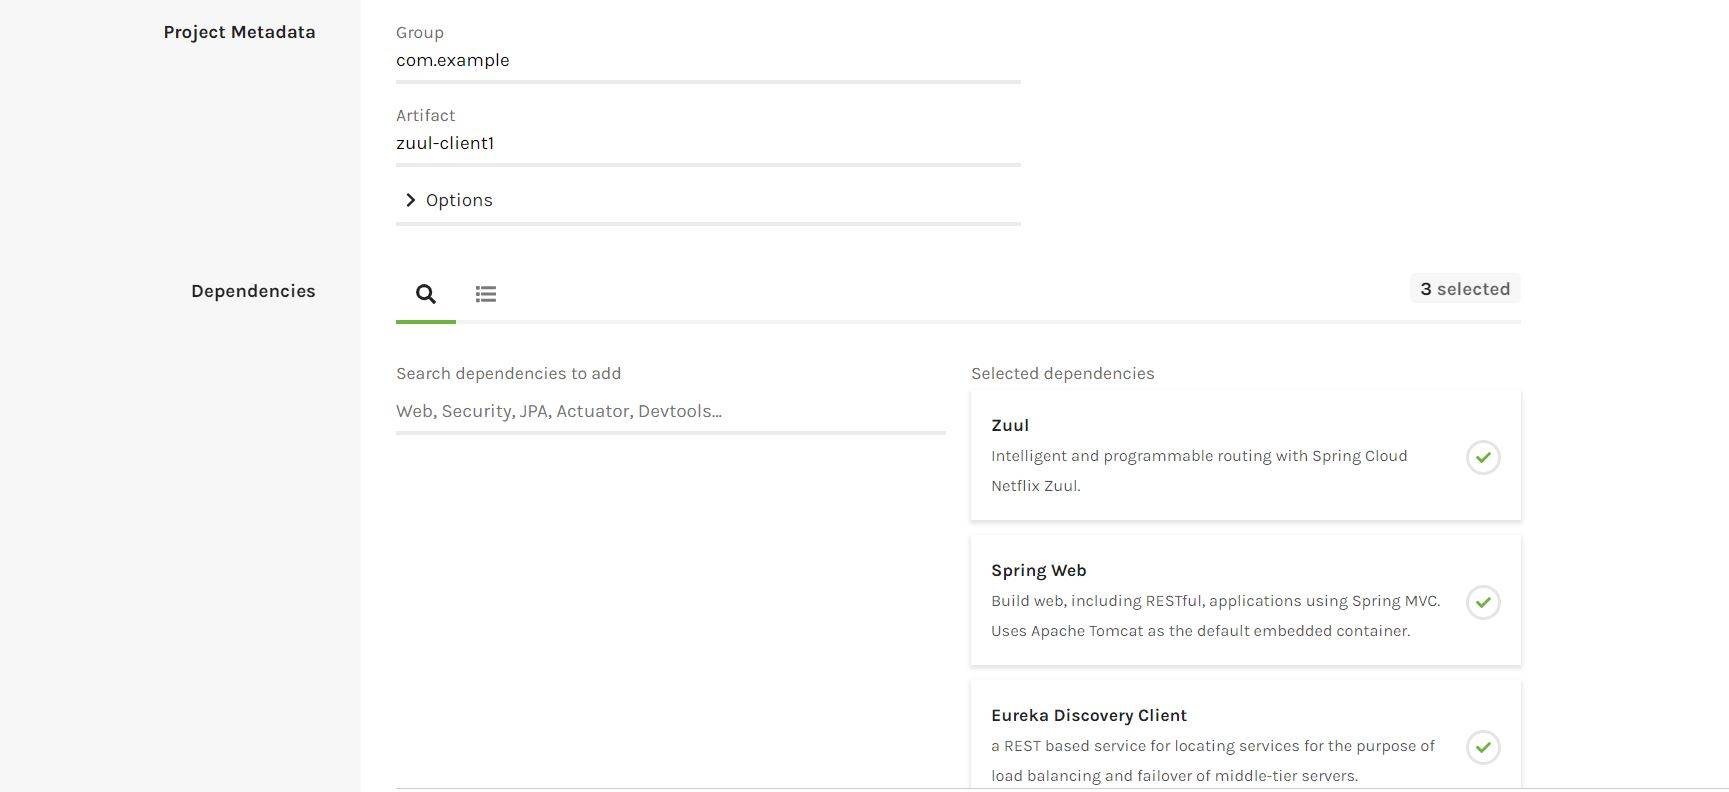Switch to the dependencies list view icon
This screenshot has height=792, width=1729.
[486, 294]
